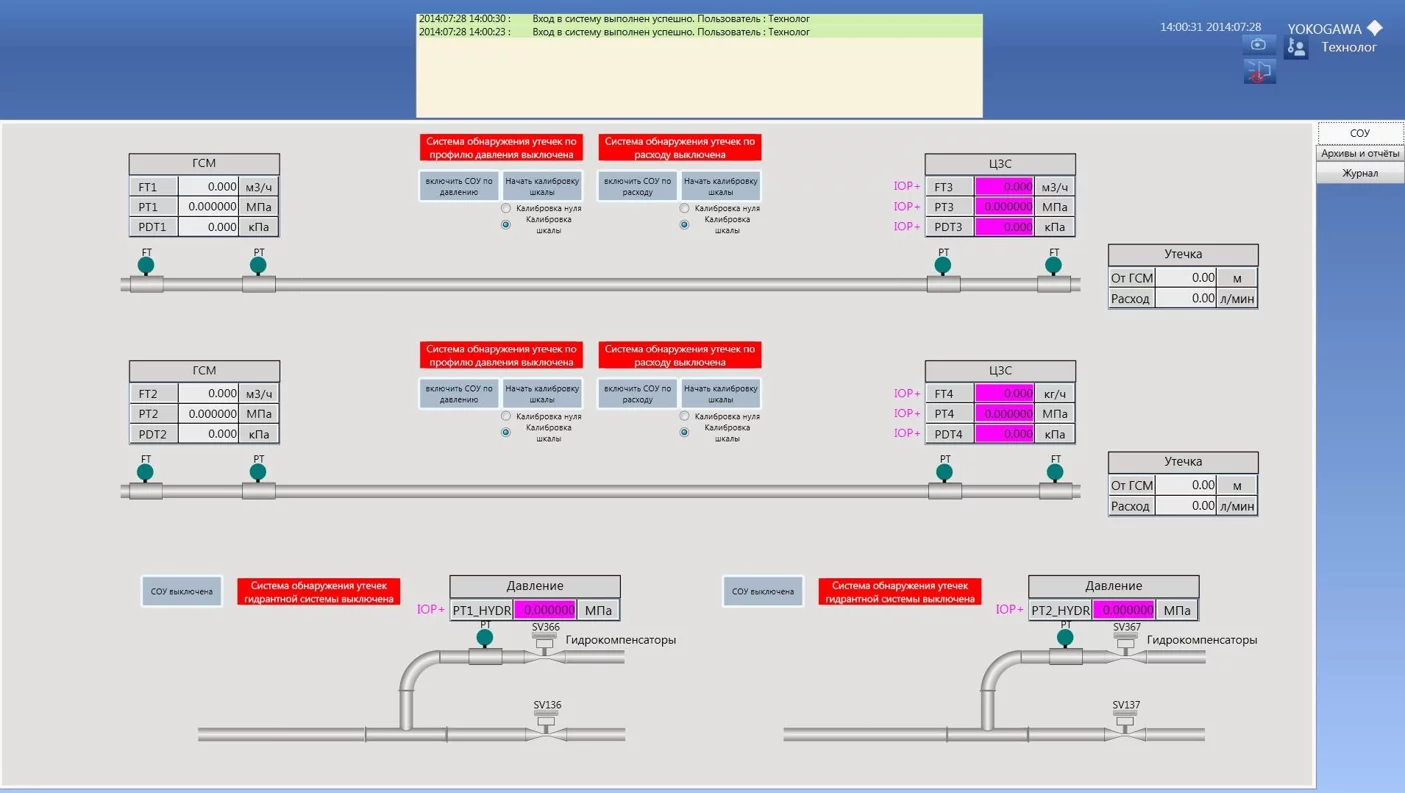Click the FT1 flow value field

click(x=209, y=186)
